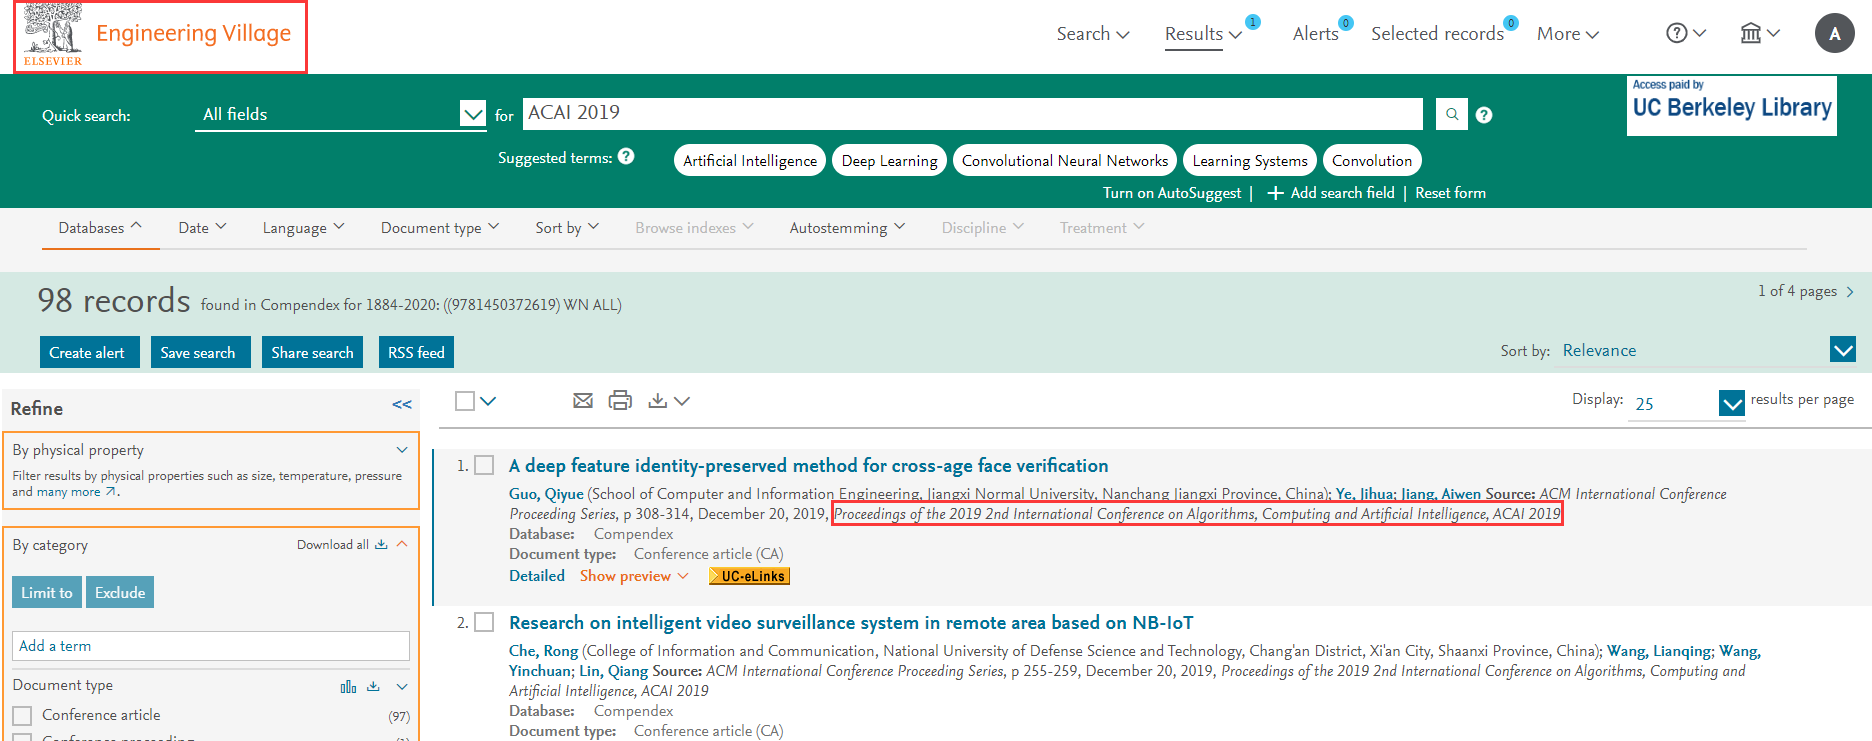Collapse the Refine panel with double arrows
The image size is (1872, 741).
[402, 405]
